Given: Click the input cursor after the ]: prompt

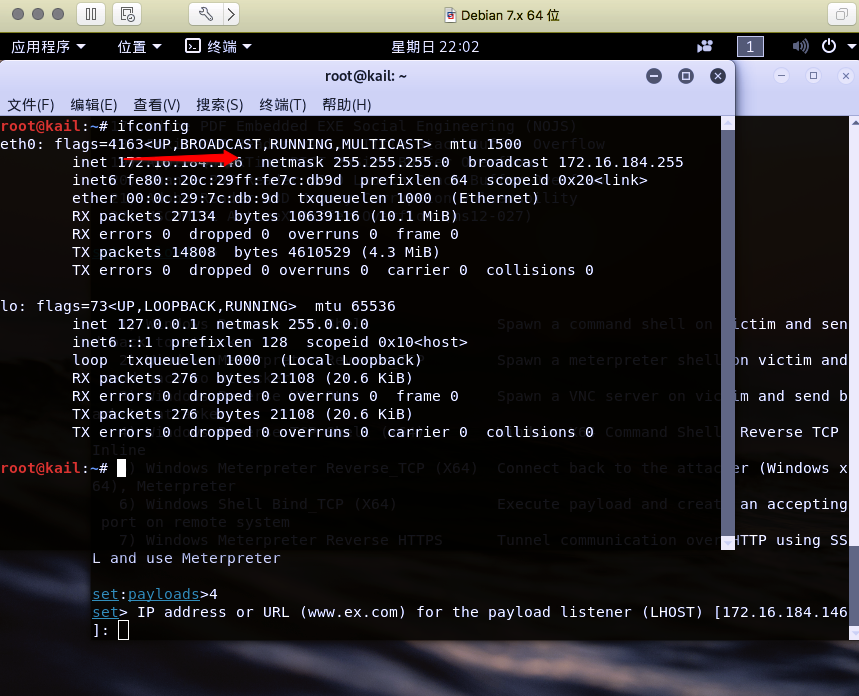Looking at the screenshot, I should click(123, 630).
